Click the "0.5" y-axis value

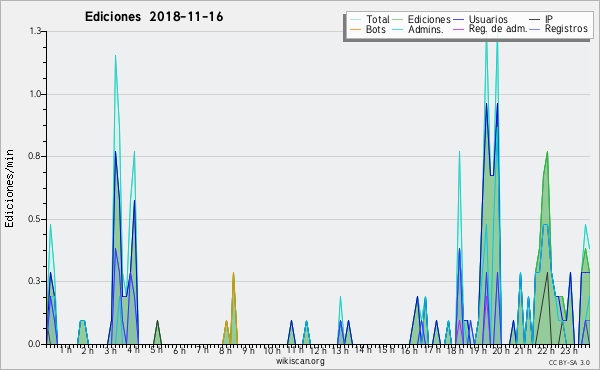click(x=35, y=219)
